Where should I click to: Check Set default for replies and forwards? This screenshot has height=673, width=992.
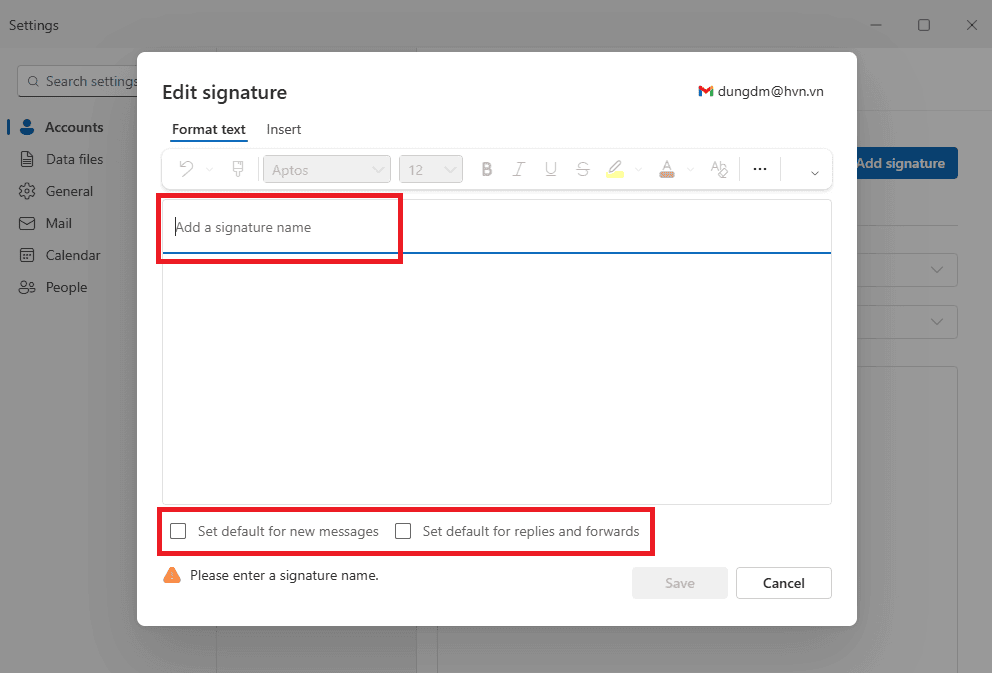pos(403,531)
